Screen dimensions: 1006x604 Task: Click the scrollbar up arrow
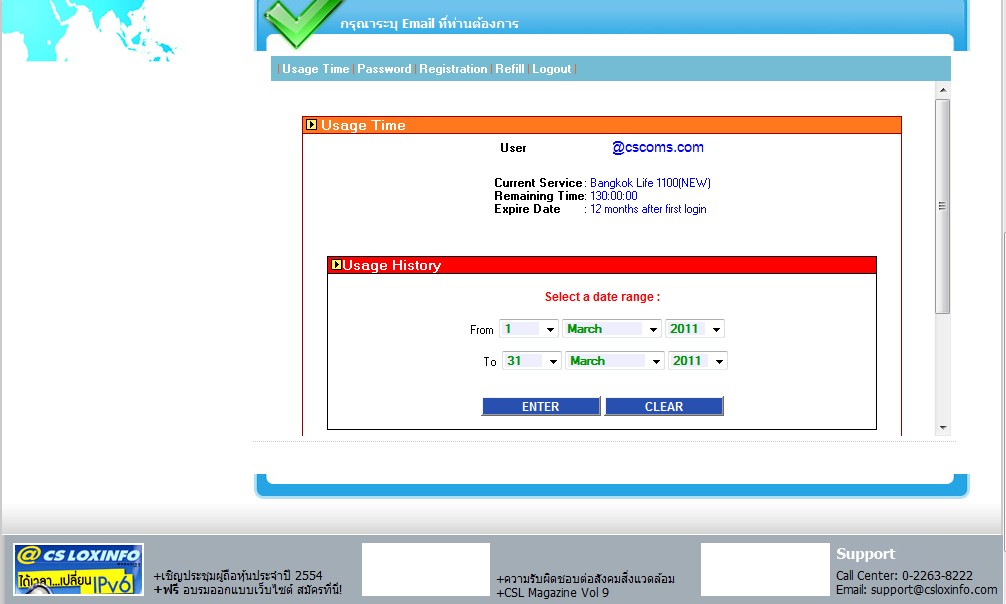point(942,90)
